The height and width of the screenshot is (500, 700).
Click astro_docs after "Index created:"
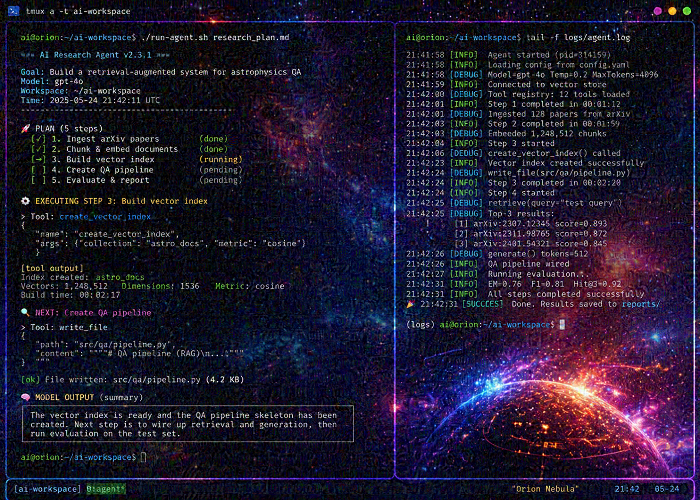pos(120,277)
